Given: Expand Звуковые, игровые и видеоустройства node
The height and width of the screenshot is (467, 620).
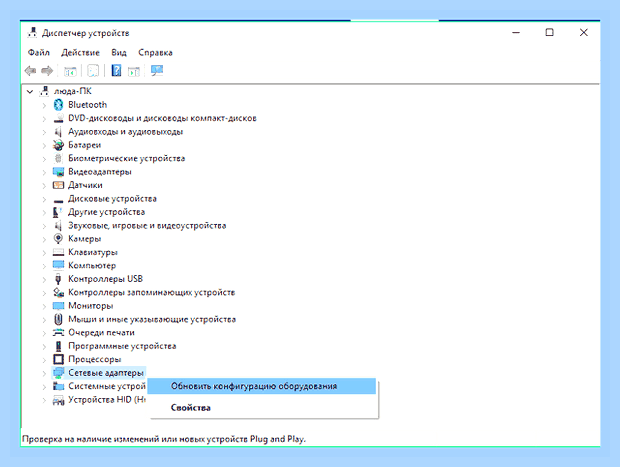Looking at the screenshot, I should pos(44,226).
